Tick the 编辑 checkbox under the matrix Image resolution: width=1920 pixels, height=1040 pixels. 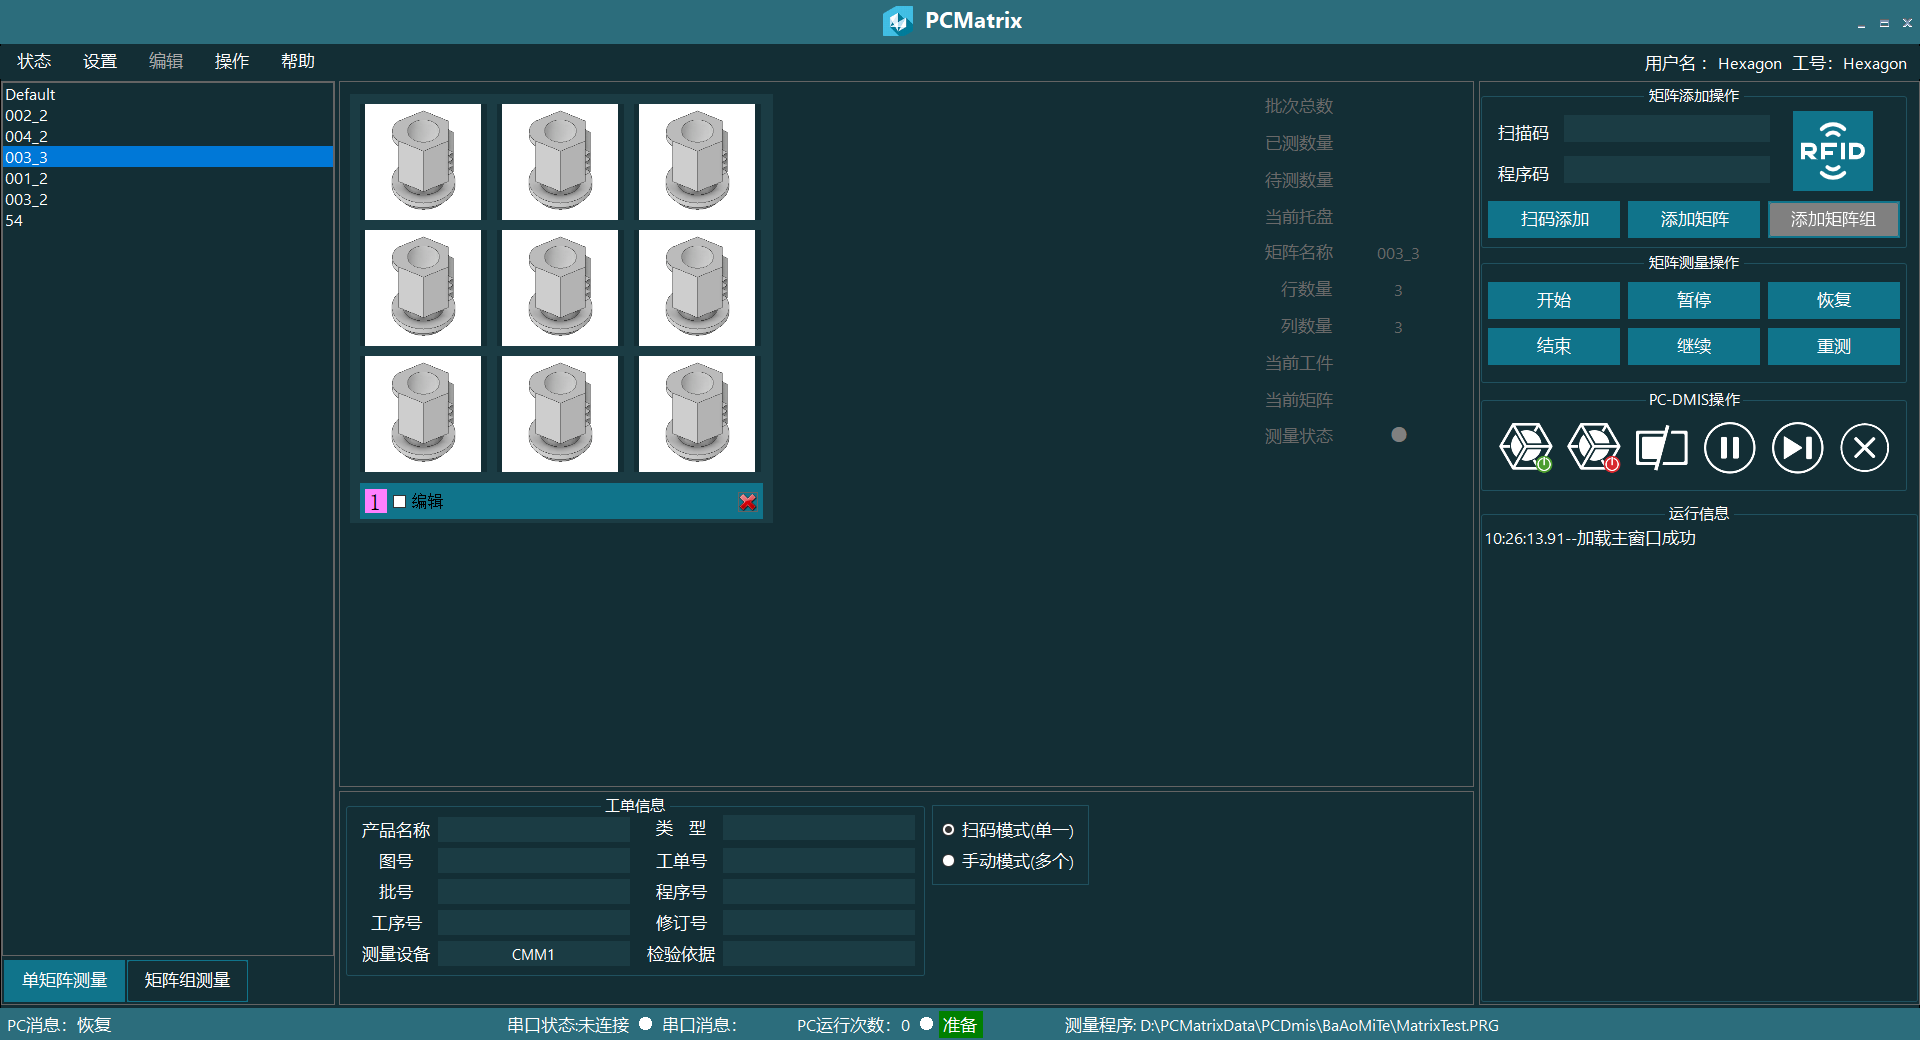coord(400,502)
